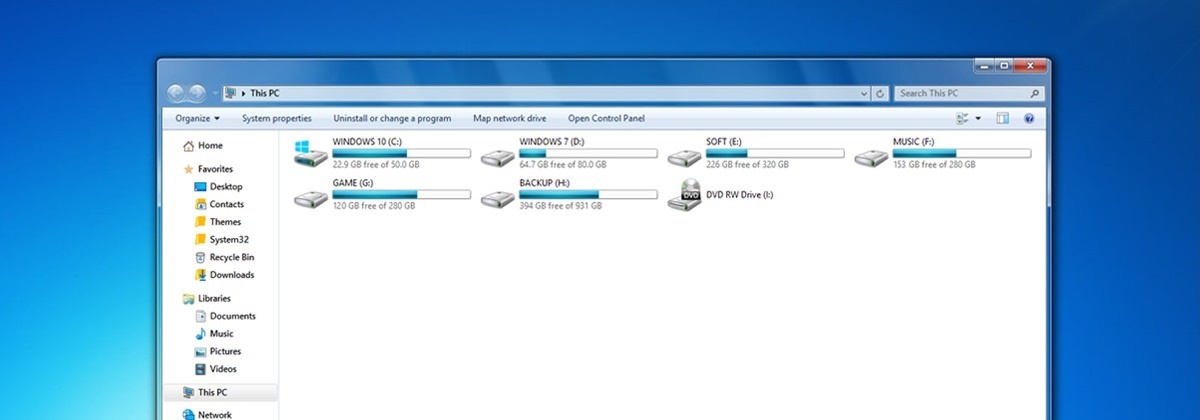
Task: Open Themes folder in Favorites
Action: (x=217, y=222)
